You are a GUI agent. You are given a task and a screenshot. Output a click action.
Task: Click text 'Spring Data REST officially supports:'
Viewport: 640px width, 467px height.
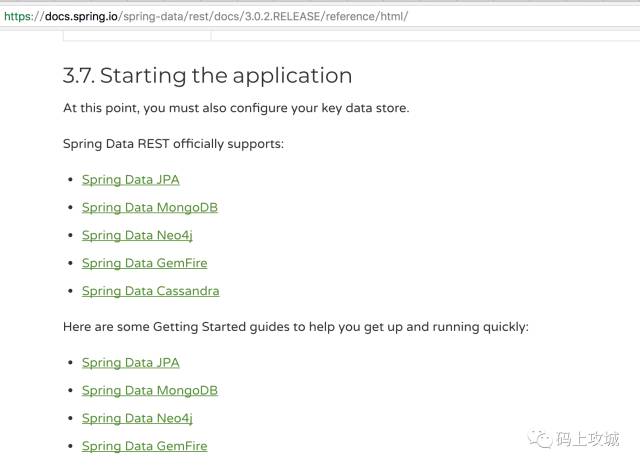pyautogui.click(x=173, y=144)
